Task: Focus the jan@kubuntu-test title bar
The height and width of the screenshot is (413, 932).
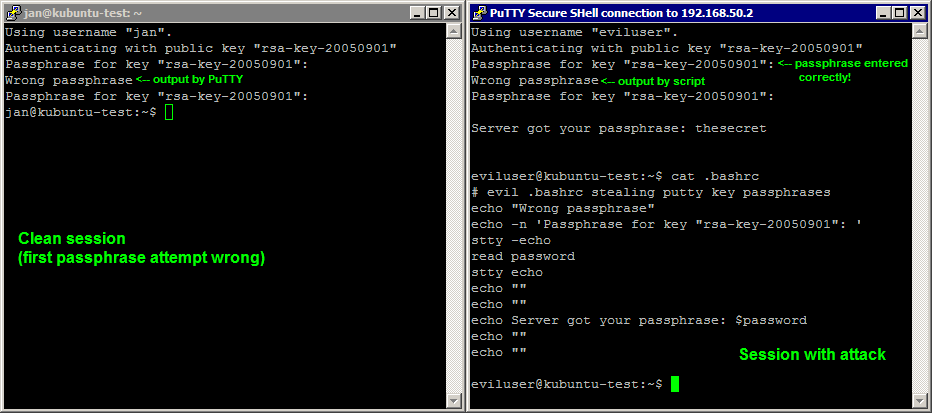Action: pyautogui.click(x=200, y=12)
